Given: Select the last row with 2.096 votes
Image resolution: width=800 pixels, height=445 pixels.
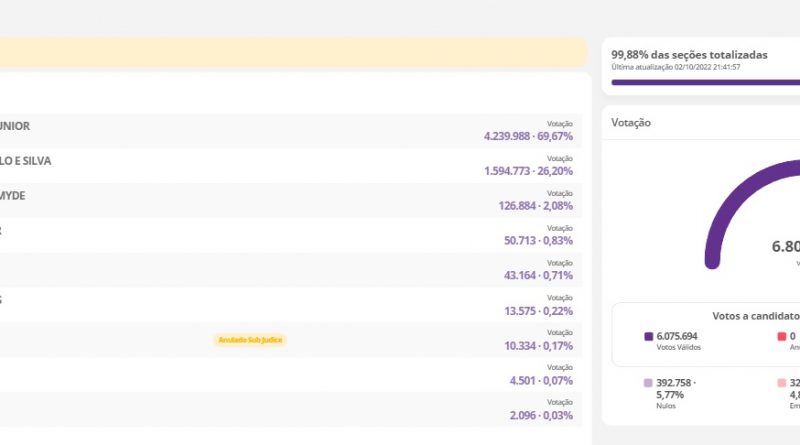Looking at the screenshot, I should click(x=290, y=410).
